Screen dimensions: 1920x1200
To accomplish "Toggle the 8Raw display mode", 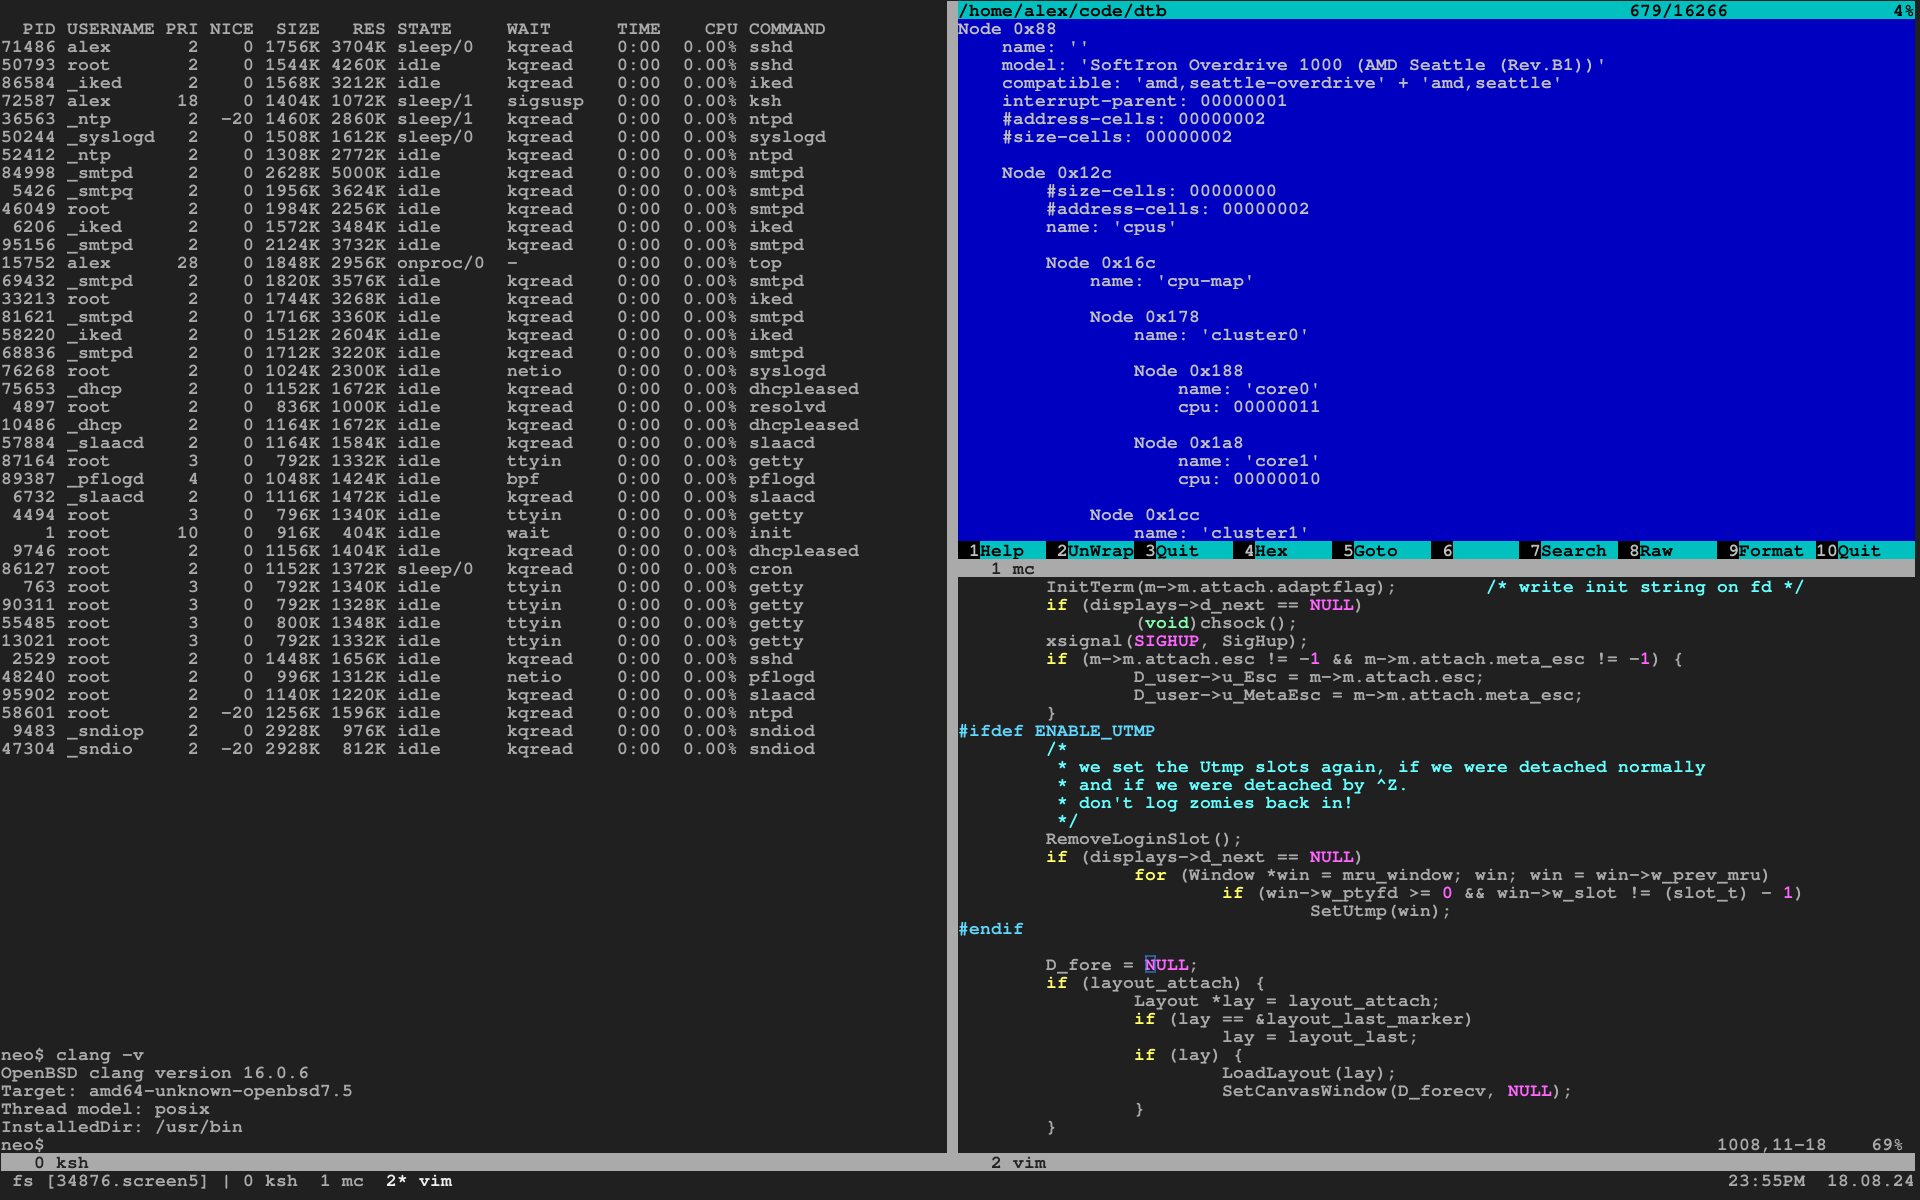I will [x=1655, y=551].
